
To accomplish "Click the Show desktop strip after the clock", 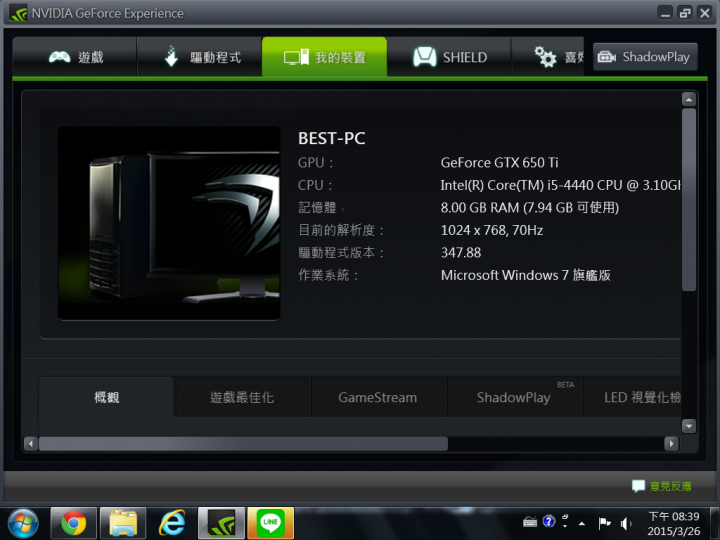I will (x=714, y=523).
